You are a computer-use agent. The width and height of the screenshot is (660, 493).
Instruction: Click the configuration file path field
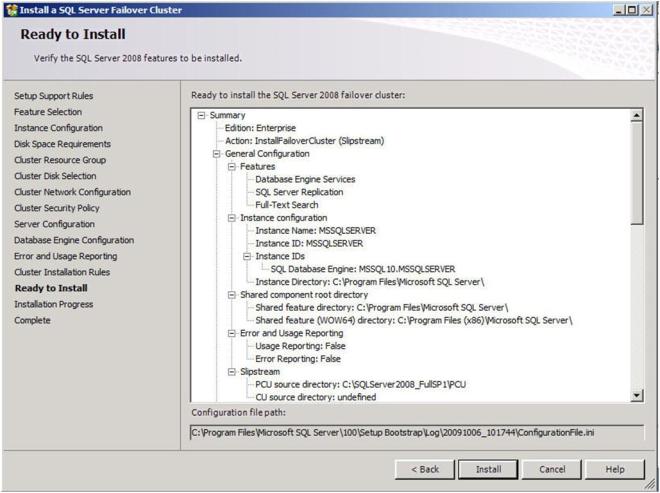(x=417, y=432)
